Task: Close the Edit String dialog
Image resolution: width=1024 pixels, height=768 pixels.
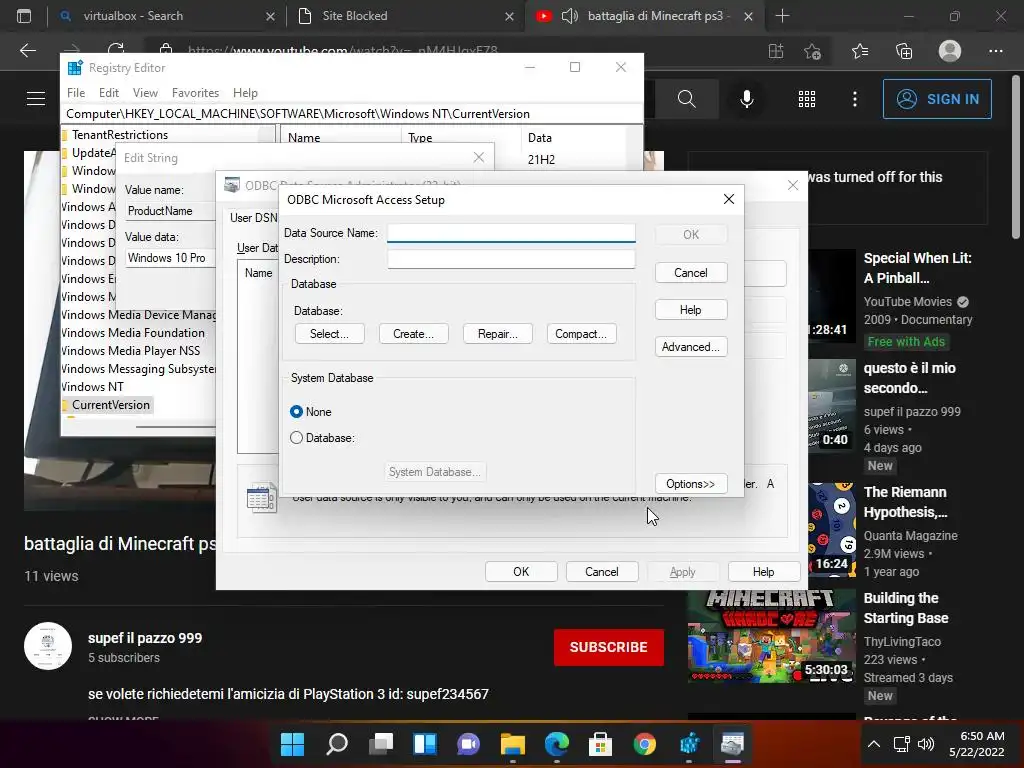Action: coord(479,157)
